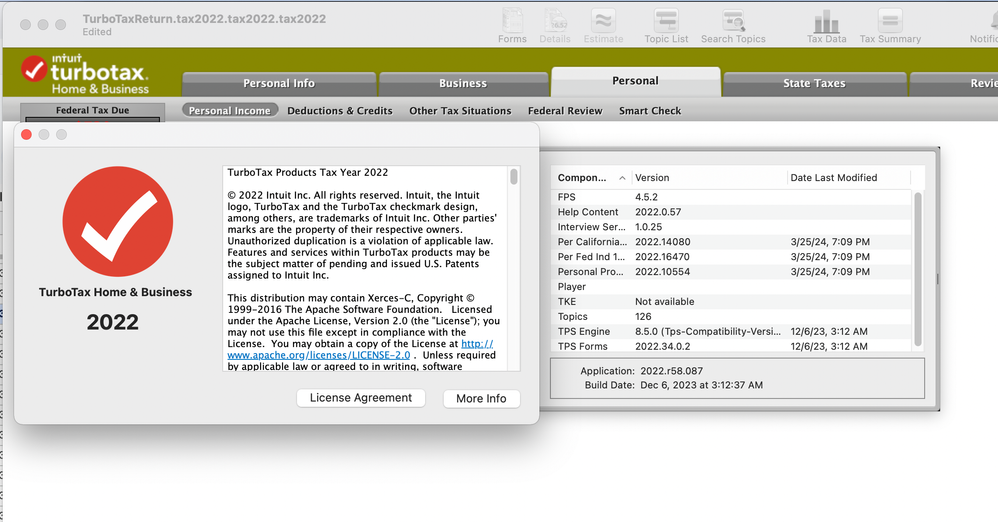Open the Smart Check section
The width and height of the screenshot is (998, 522).
[x=650, y=111]
